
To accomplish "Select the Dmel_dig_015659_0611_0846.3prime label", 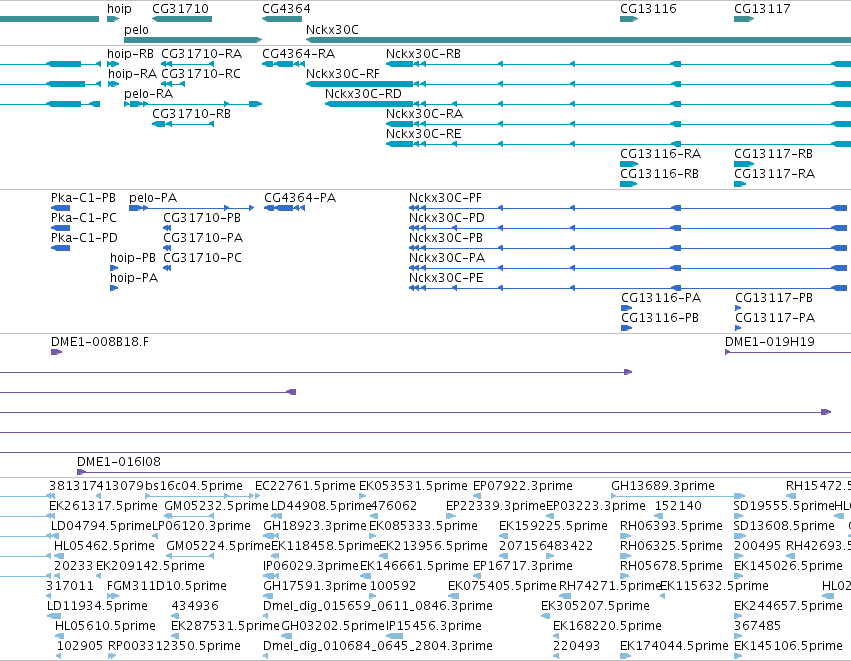I will pyautogui.click(x=378, y=606).
